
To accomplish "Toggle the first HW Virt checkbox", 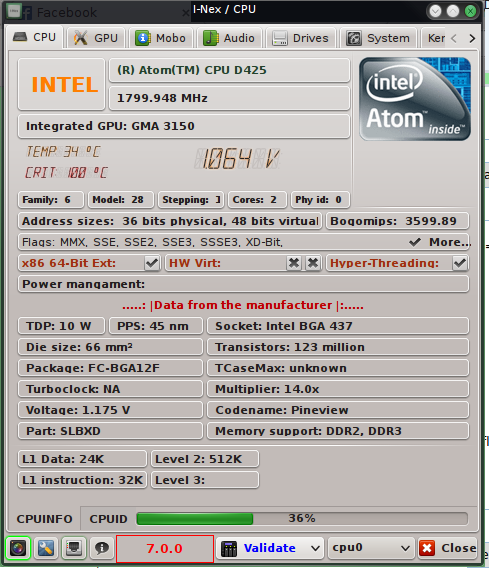I will coord(294,263).
